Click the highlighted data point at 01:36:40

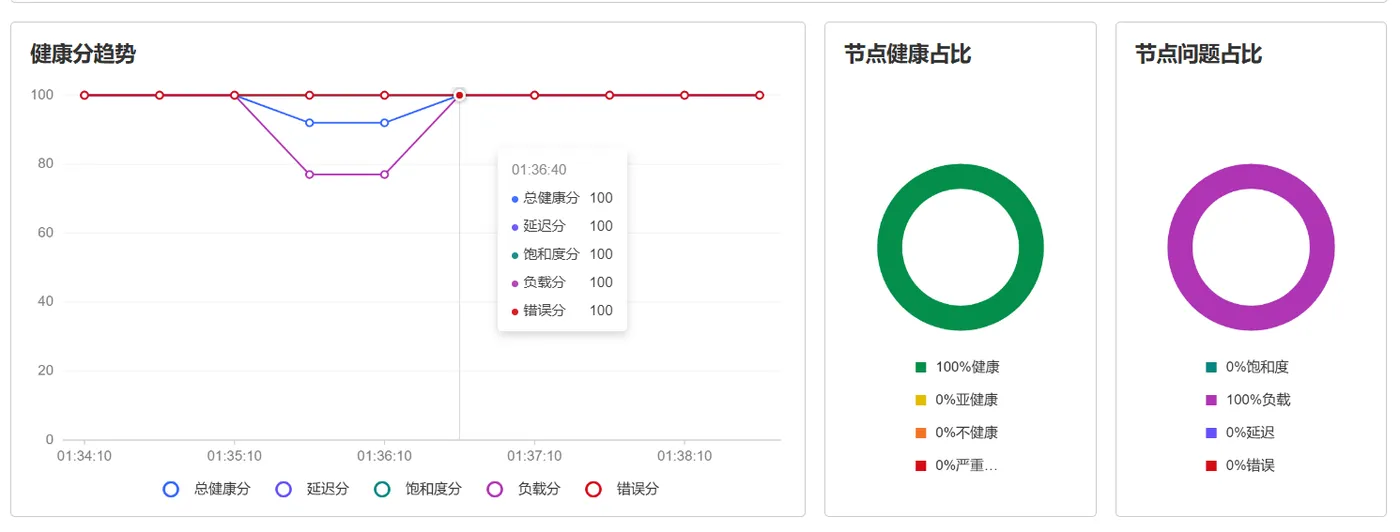(459, 95)
